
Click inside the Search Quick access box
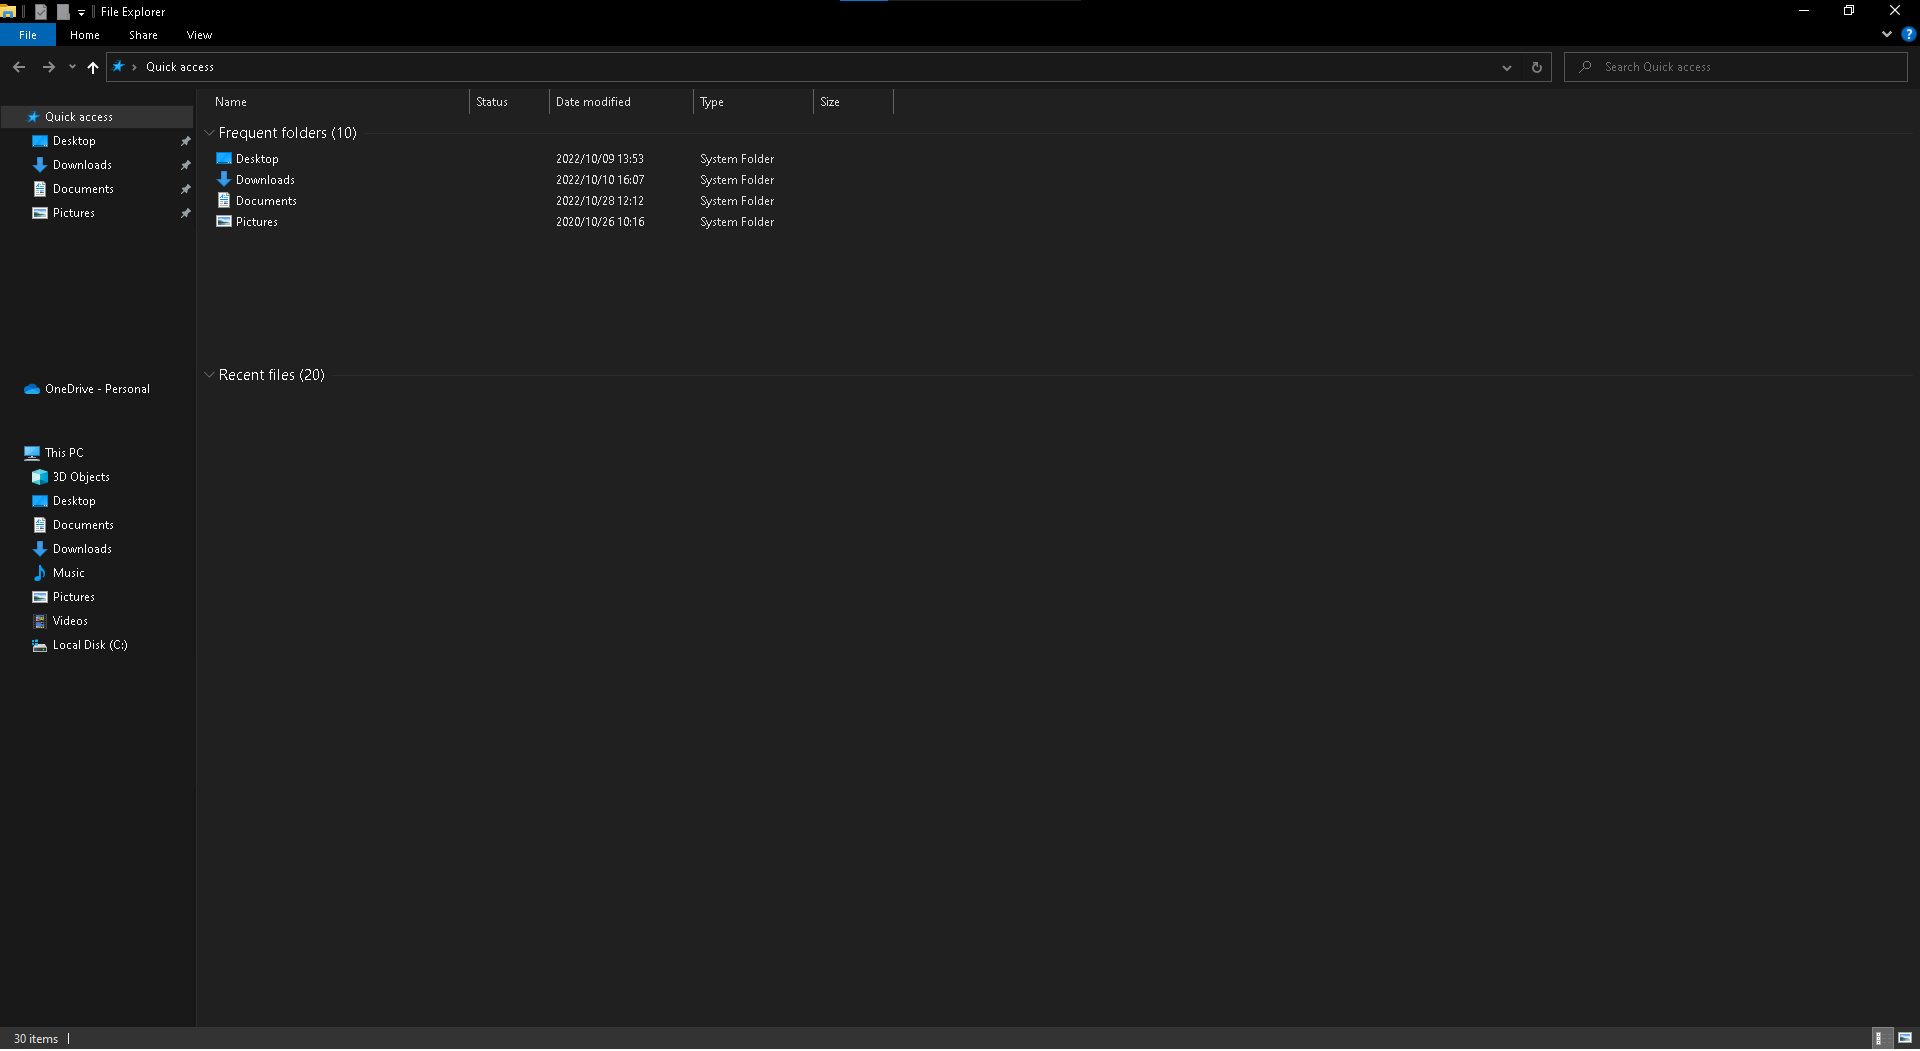coord(1700,66)
